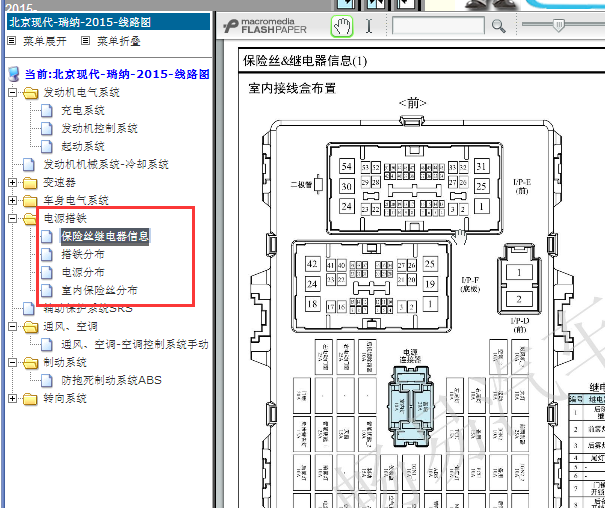Click the 保险丝继电器信息 document icon
The image size is (605, 508).
(47, 236)
